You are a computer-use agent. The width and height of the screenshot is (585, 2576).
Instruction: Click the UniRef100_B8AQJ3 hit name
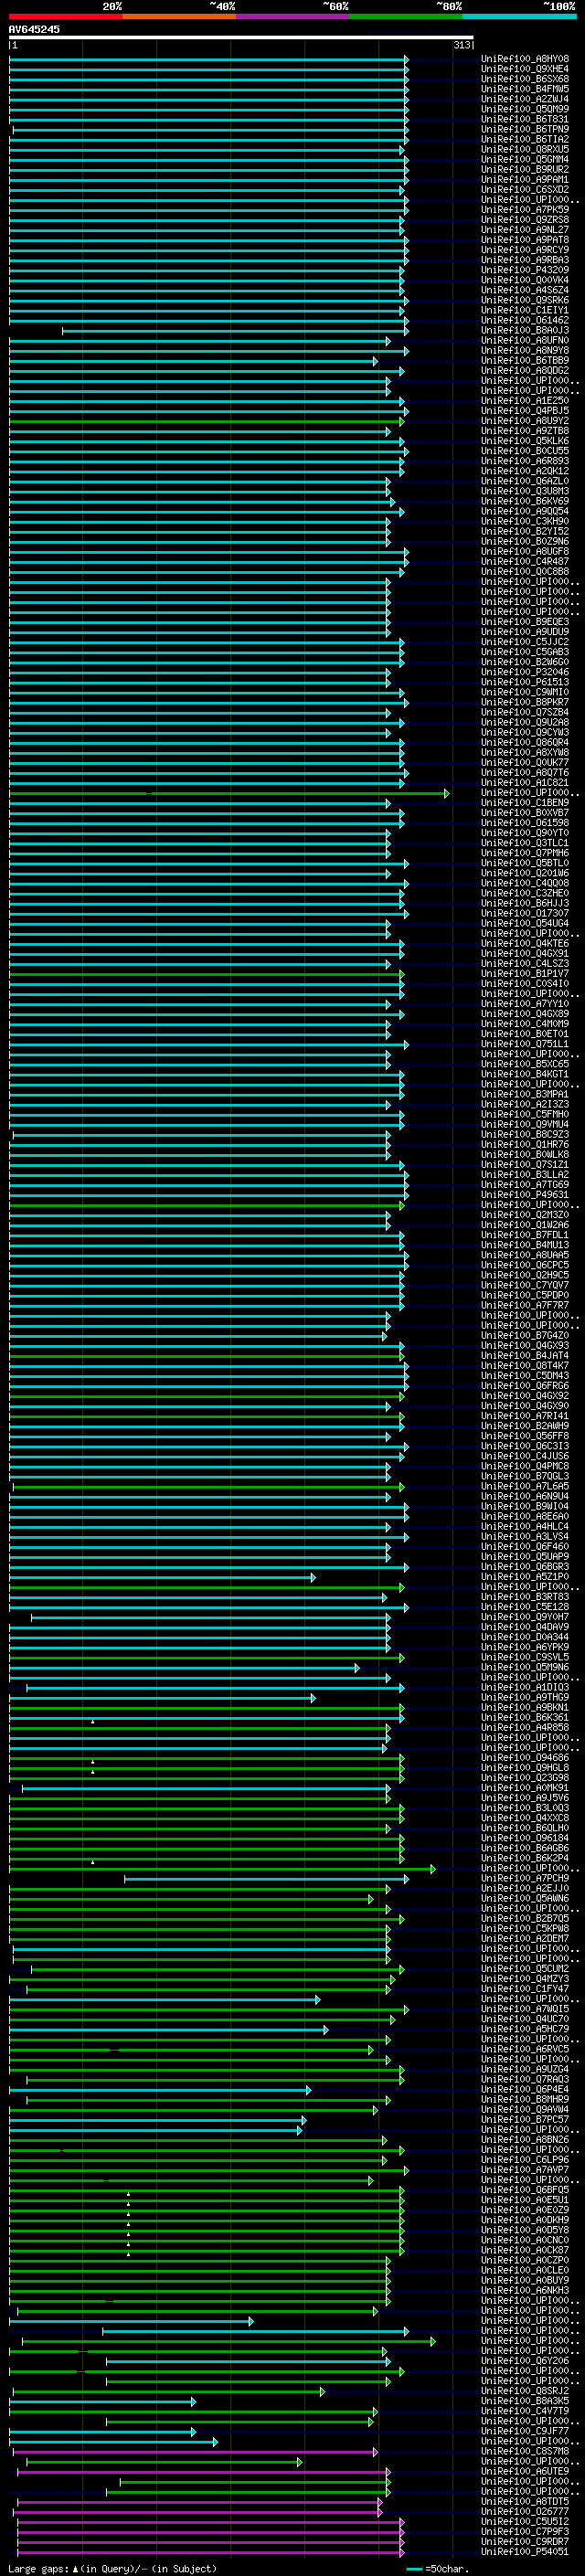[x=525, y=330]
